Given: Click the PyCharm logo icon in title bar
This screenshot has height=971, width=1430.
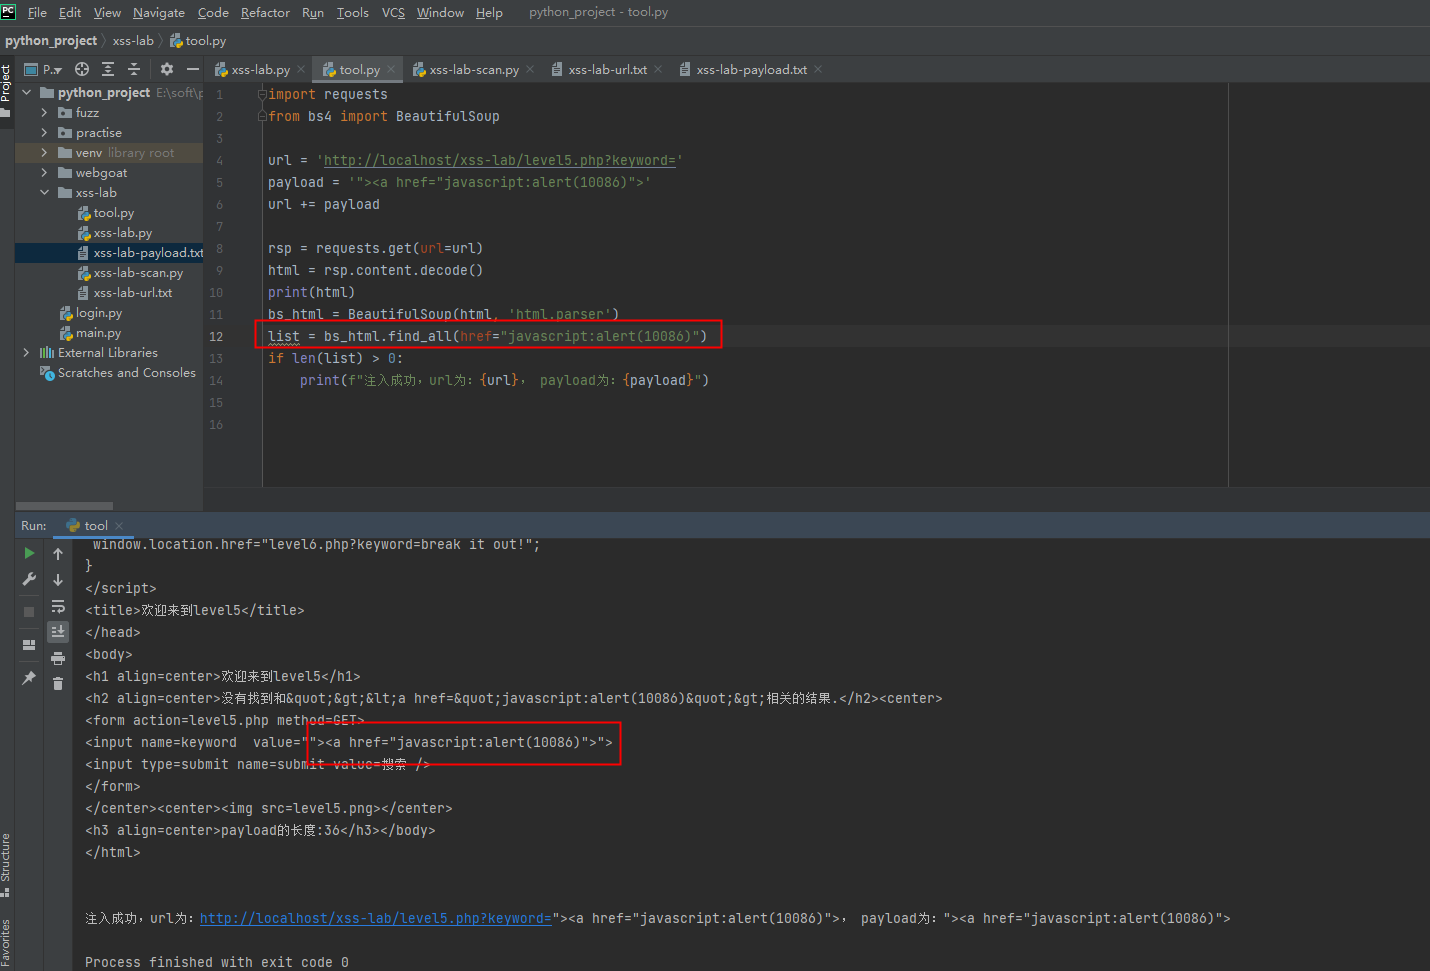Looking at the screenshot, I should point(8,12).
